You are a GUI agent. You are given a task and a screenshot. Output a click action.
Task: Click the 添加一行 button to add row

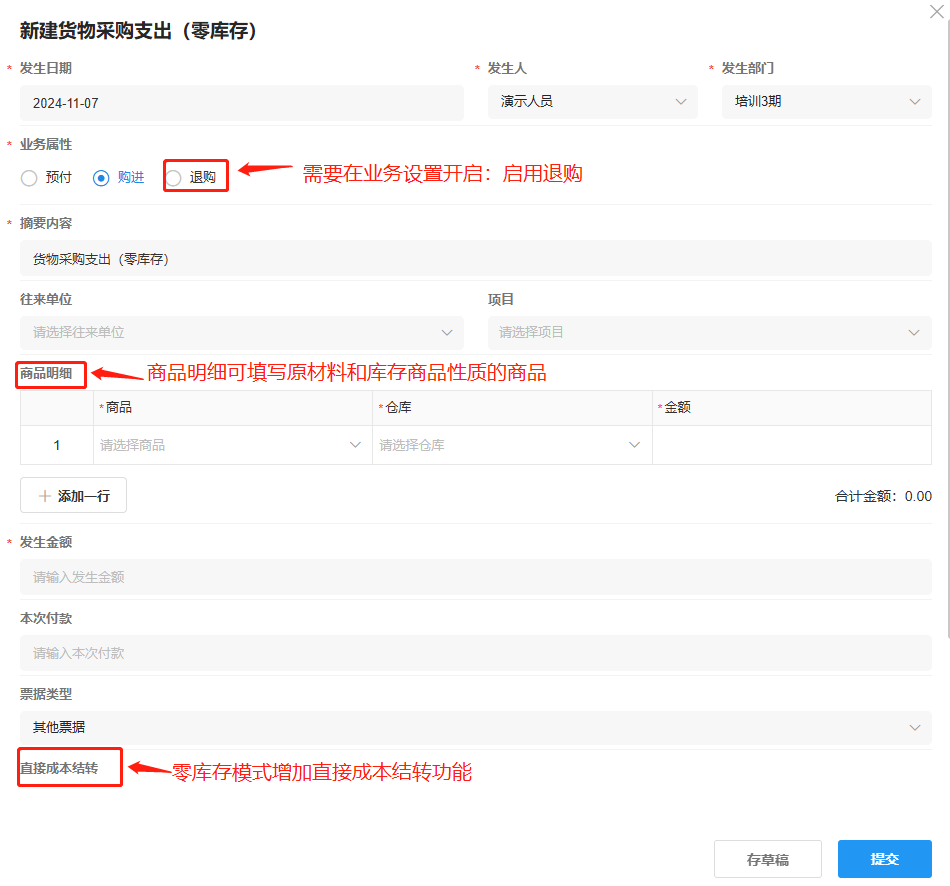pos(73,494)
